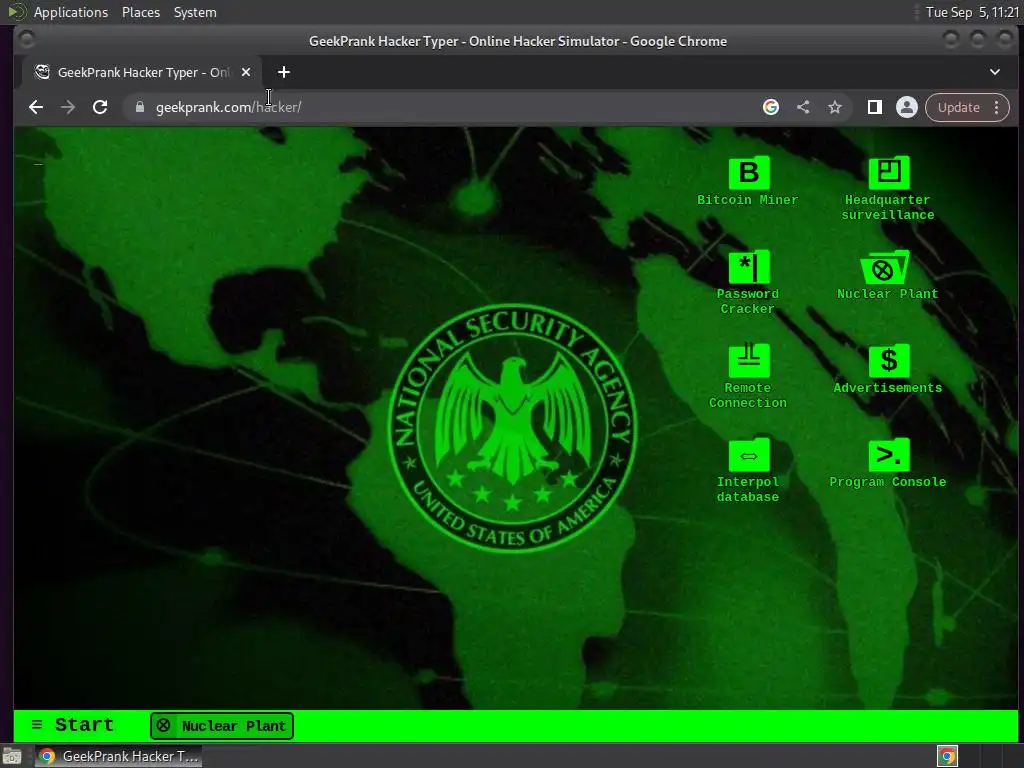1024x768 pixels.
Task: Click the date and time clock
Action: [972, 12]
